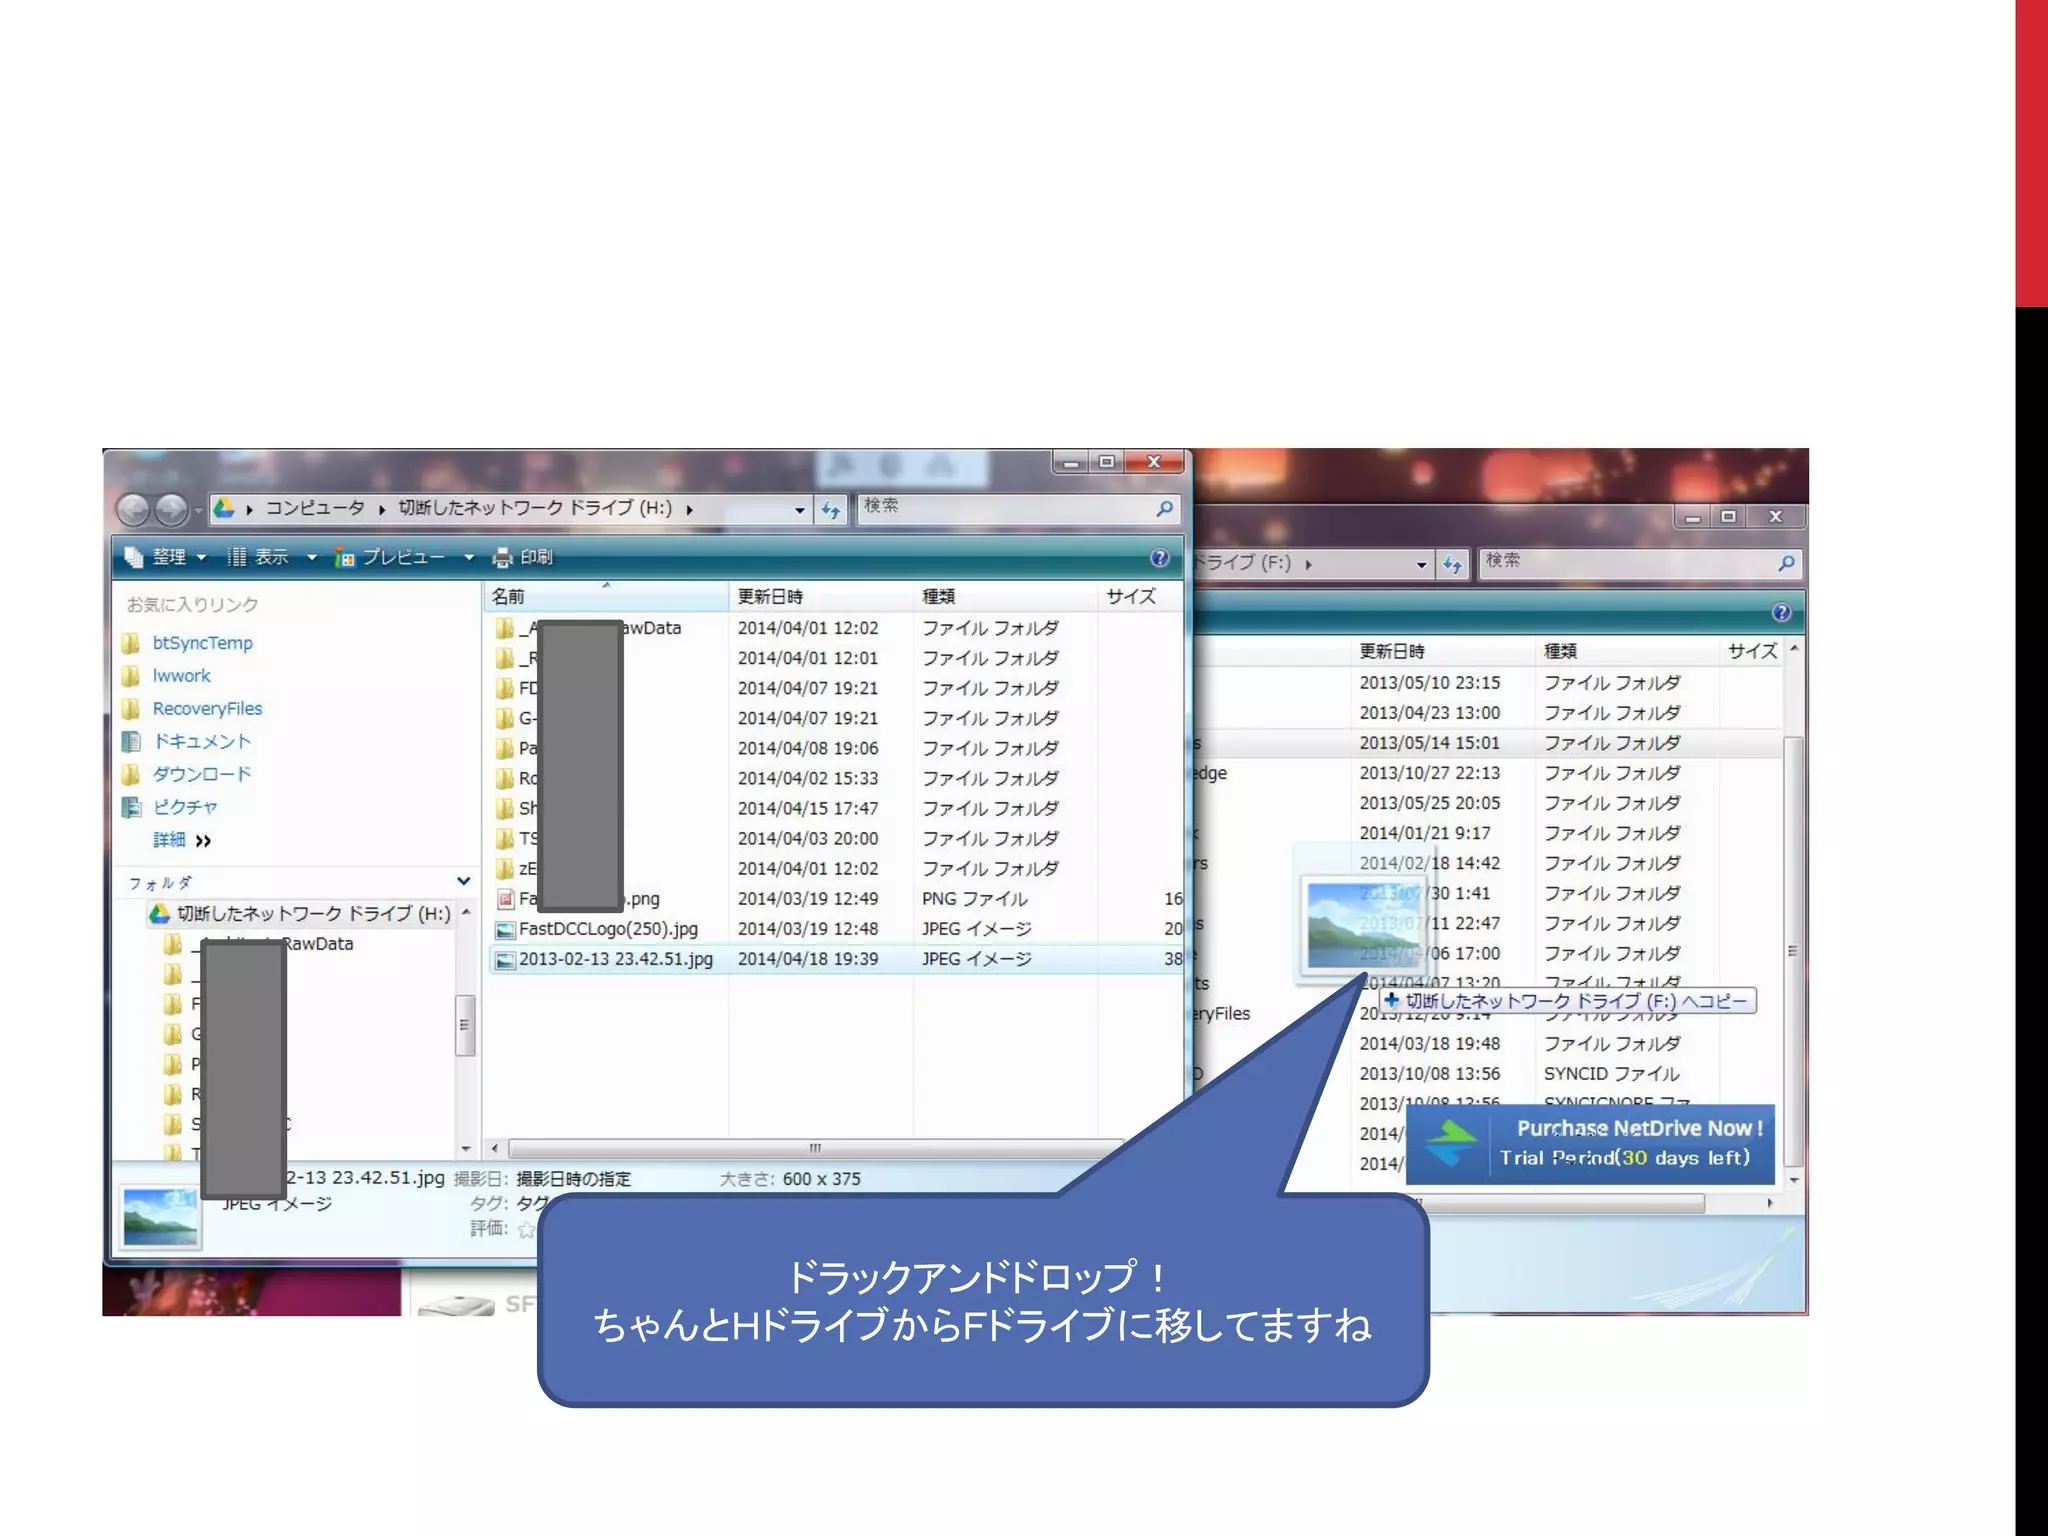
Task: Select the 2013-02-13 23.42.51.jpg file
Action: pyautogui.click(x=615, y=959)
